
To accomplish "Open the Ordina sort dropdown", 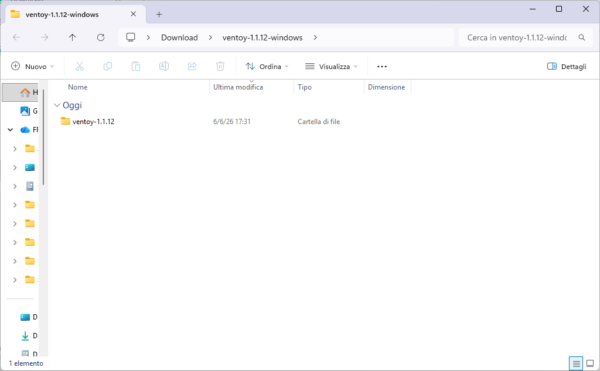I will pyautogui.click(x=267, y=67).
